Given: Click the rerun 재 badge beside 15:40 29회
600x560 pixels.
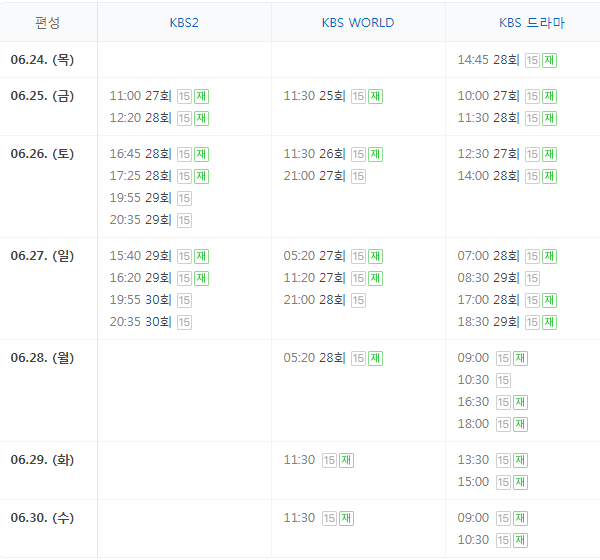Looking at the screenshot, I should (201, 256).
